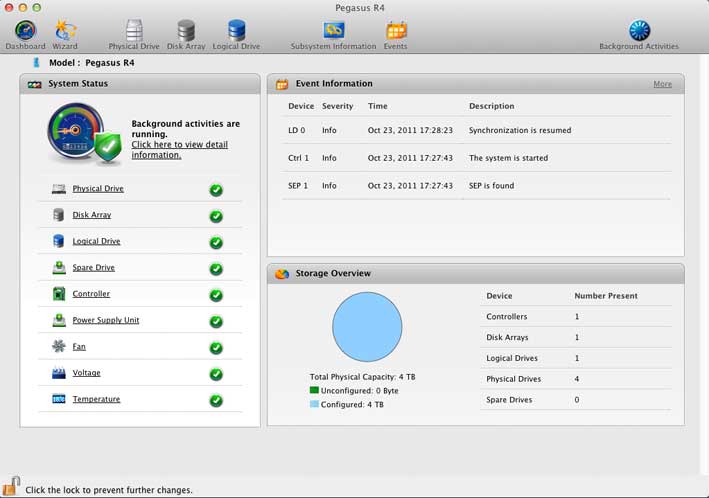Screen dimensions: 709x498
Task: Open the Controller status link
Action: coord(91,294)
